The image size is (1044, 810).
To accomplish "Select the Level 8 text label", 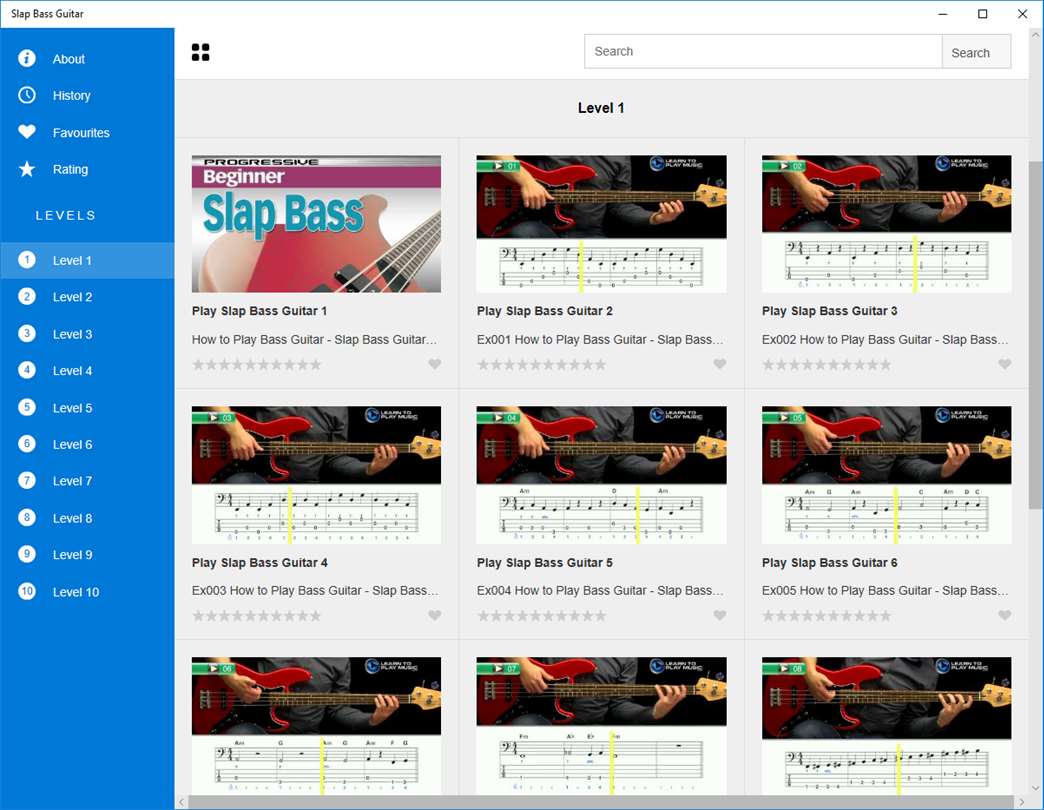I will click(x=72, y=518).
